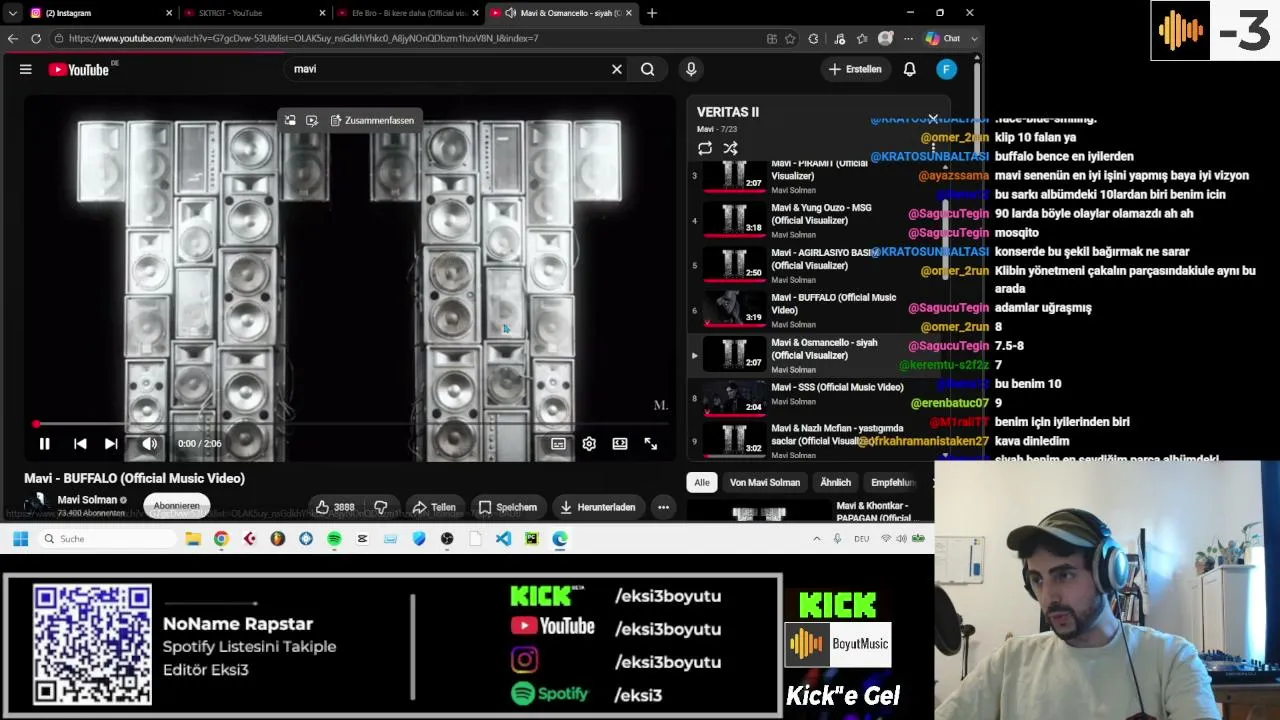
Task: Play 'Mavi - BUFFALO' from the playlist
Action: 816,310
